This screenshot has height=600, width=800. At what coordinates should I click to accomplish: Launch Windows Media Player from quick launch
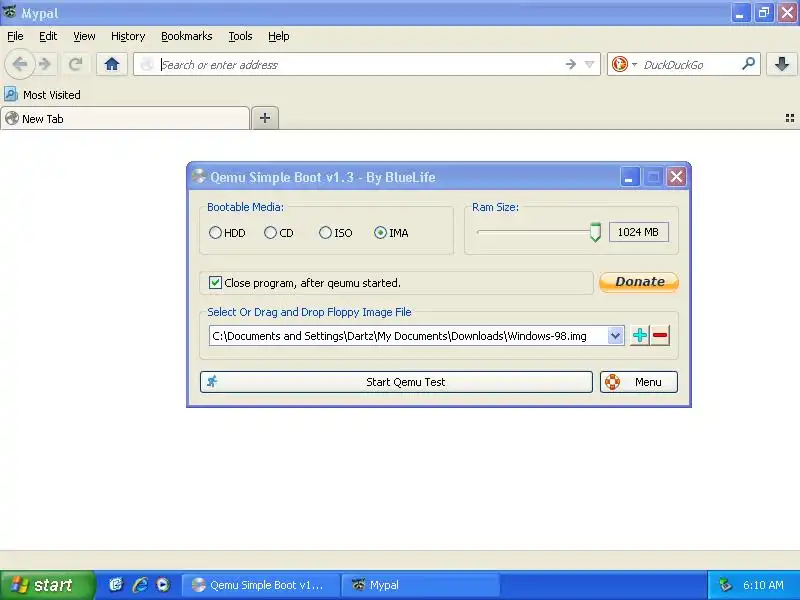click(x=163, y=585)
